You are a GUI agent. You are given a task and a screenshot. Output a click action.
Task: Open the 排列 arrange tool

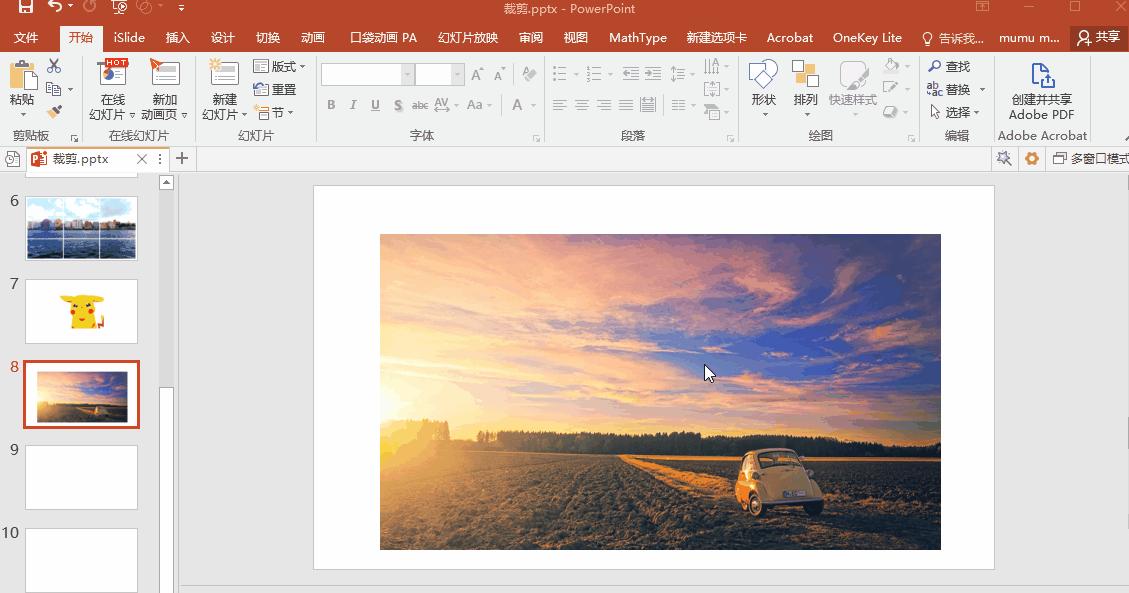pyautogui.click(x=805, y=76)
